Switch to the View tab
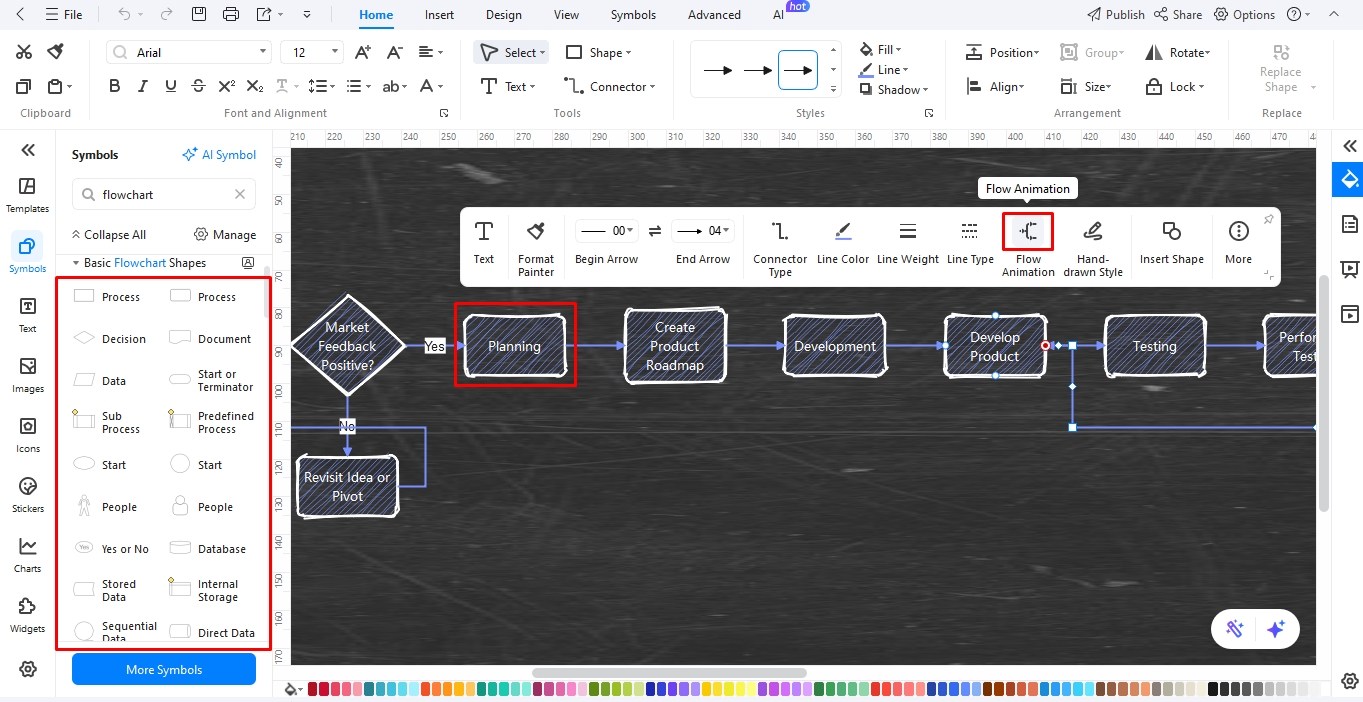The image size is (1363, 702). point(566,15)
